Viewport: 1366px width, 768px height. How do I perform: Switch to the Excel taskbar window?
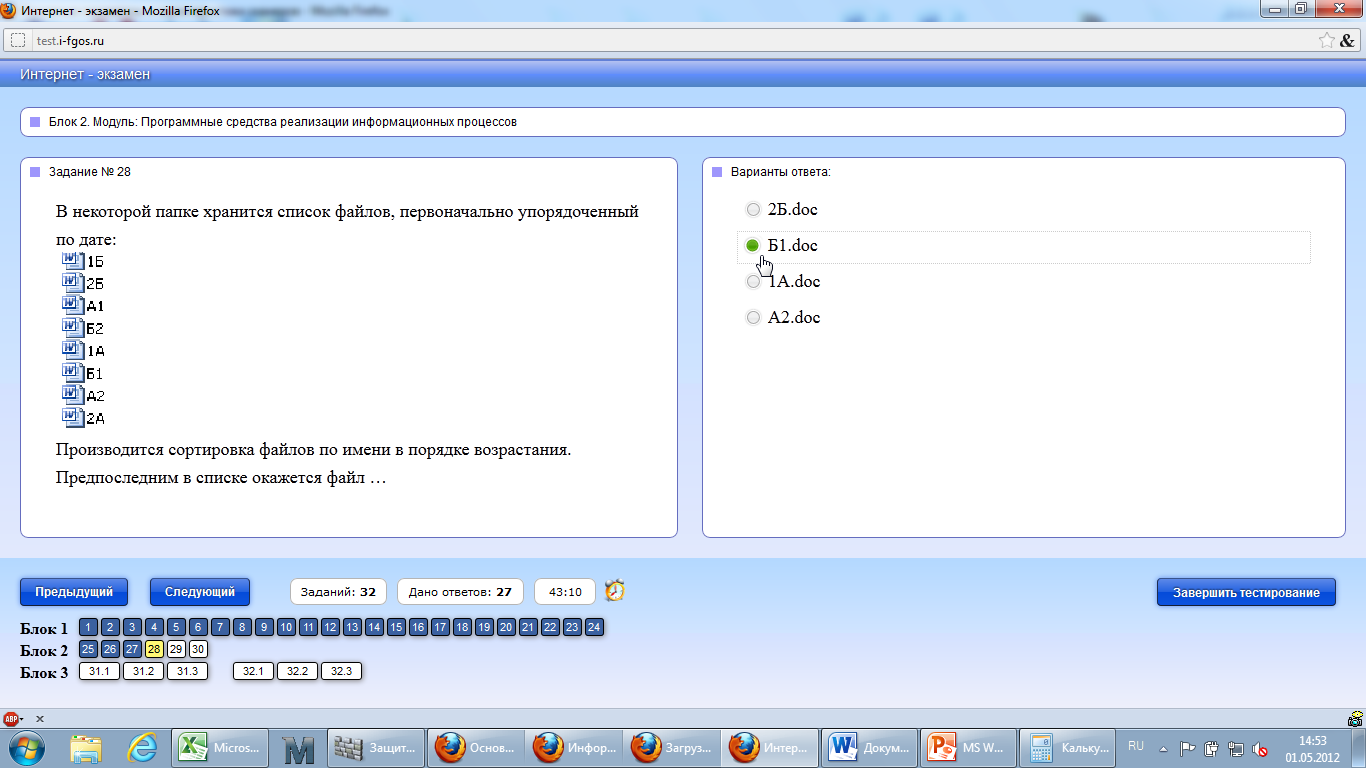point(221,748)
